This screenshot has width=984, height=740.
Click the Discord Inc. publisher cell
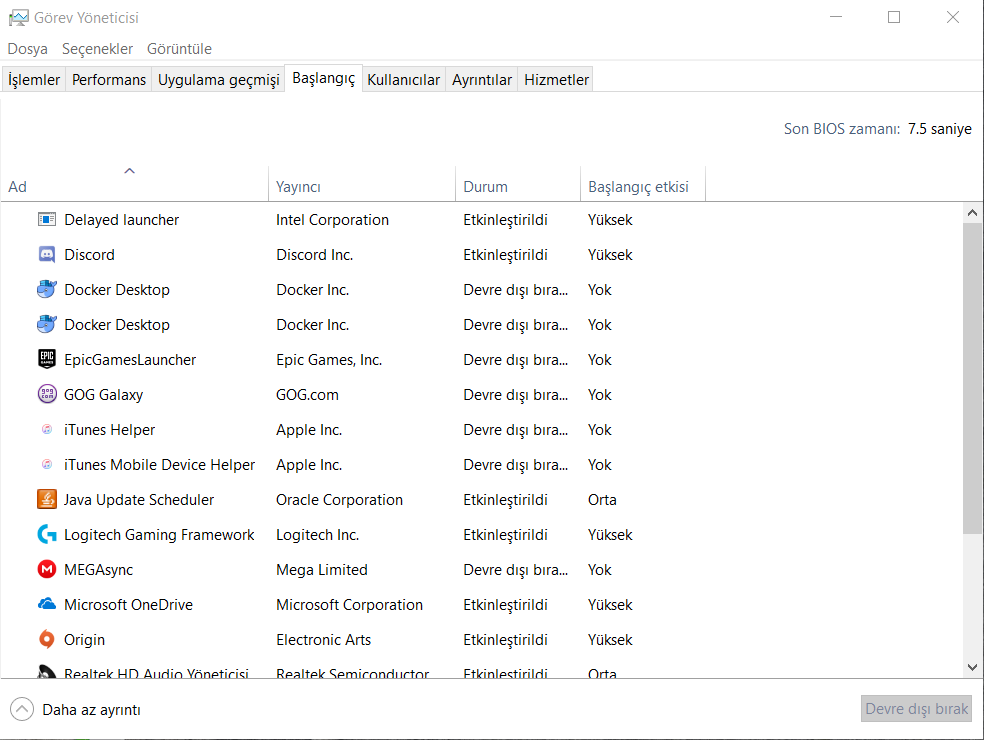315,255
